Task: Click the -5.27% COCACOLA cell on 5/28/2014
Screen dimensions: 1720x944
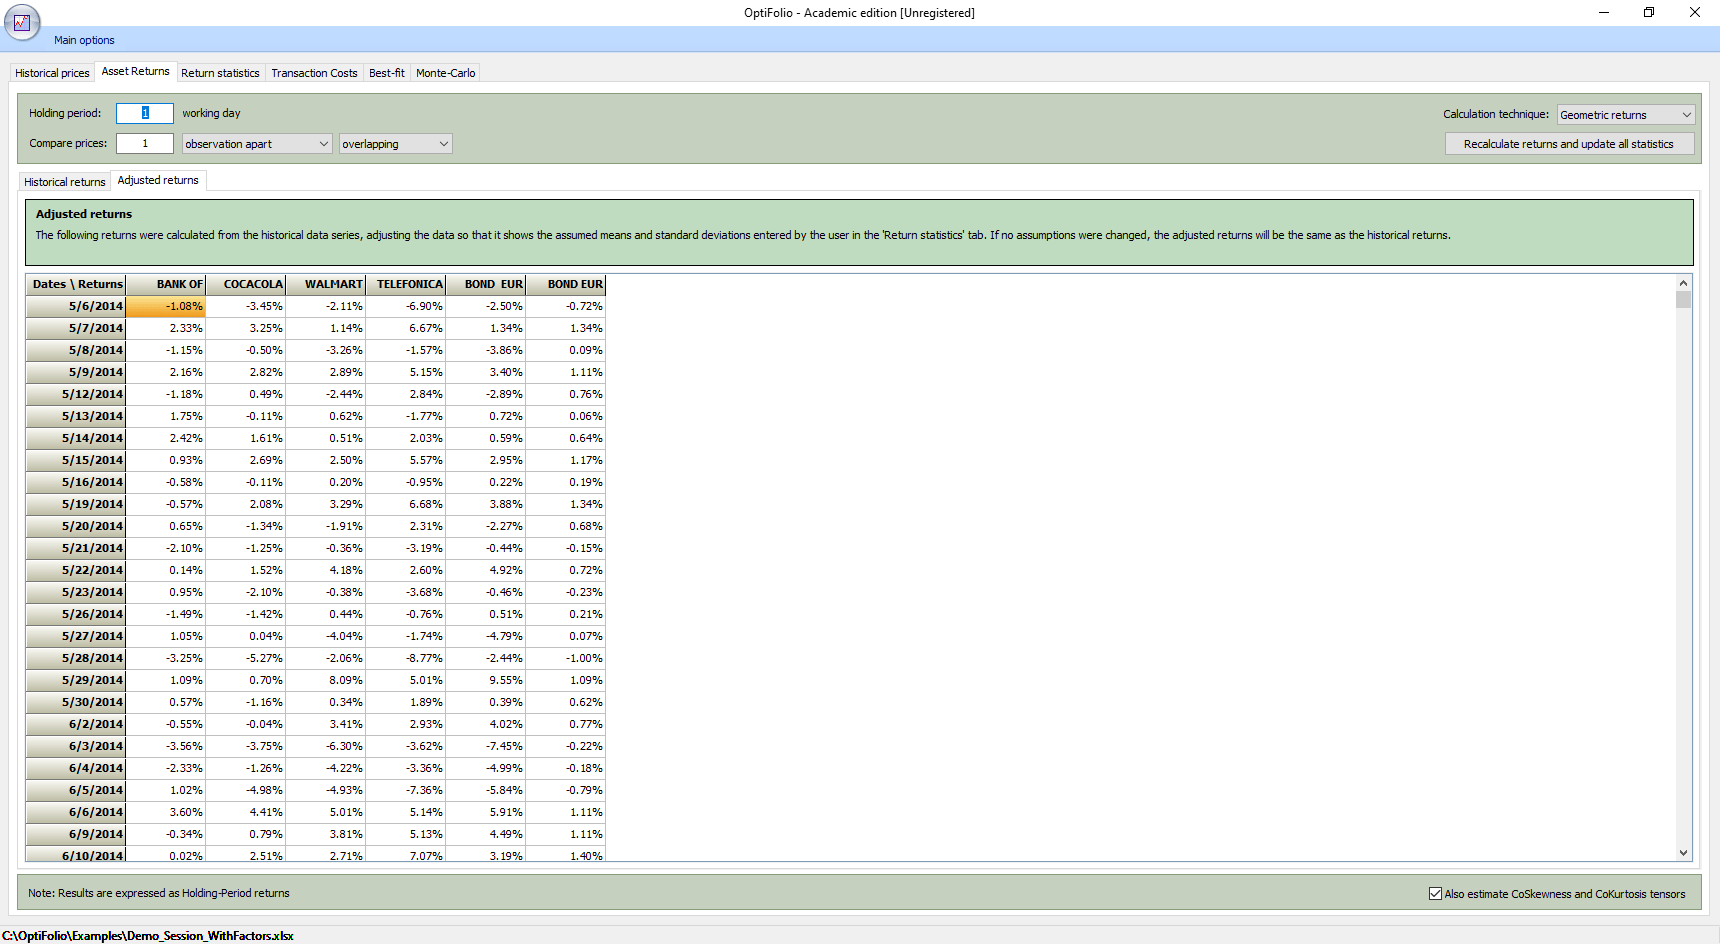Action: tap(246, 658)
